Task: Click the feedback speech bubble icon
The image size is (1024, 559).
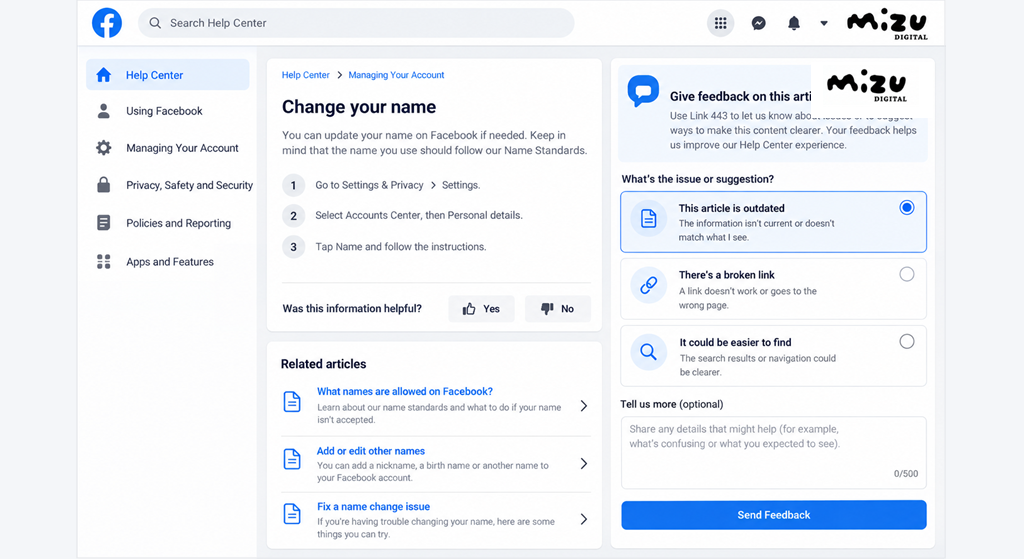Action: tap(643, 91)
